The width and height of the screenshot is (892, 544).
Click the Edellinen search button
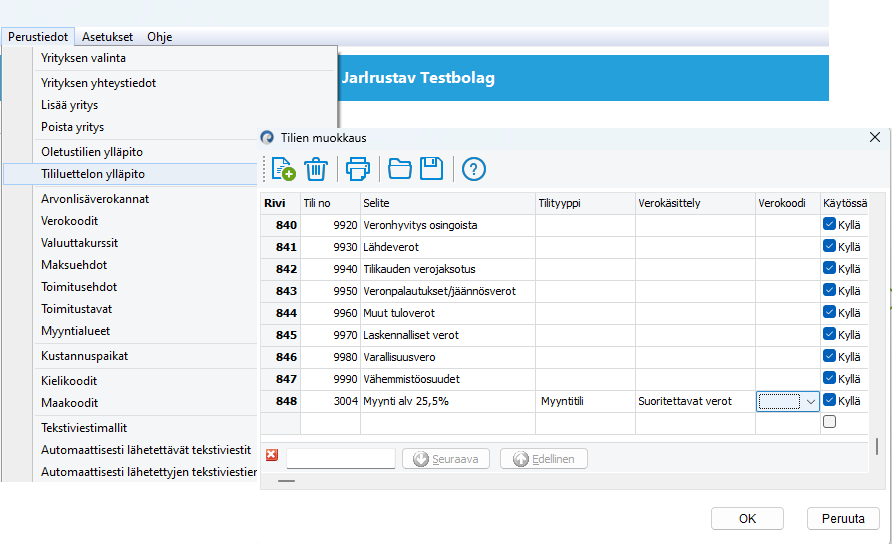[x=544, y=459]
